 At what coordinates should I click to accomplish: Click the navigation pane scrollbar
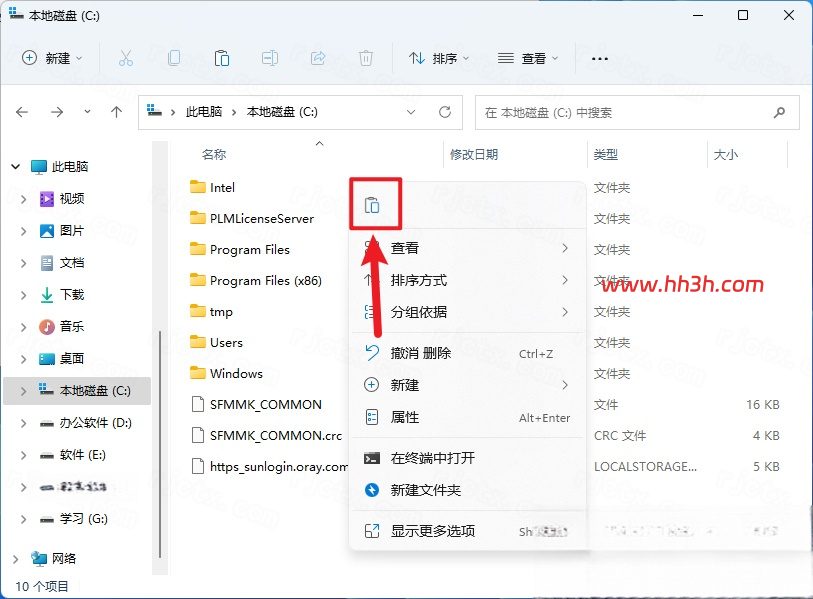coord(160,443)
